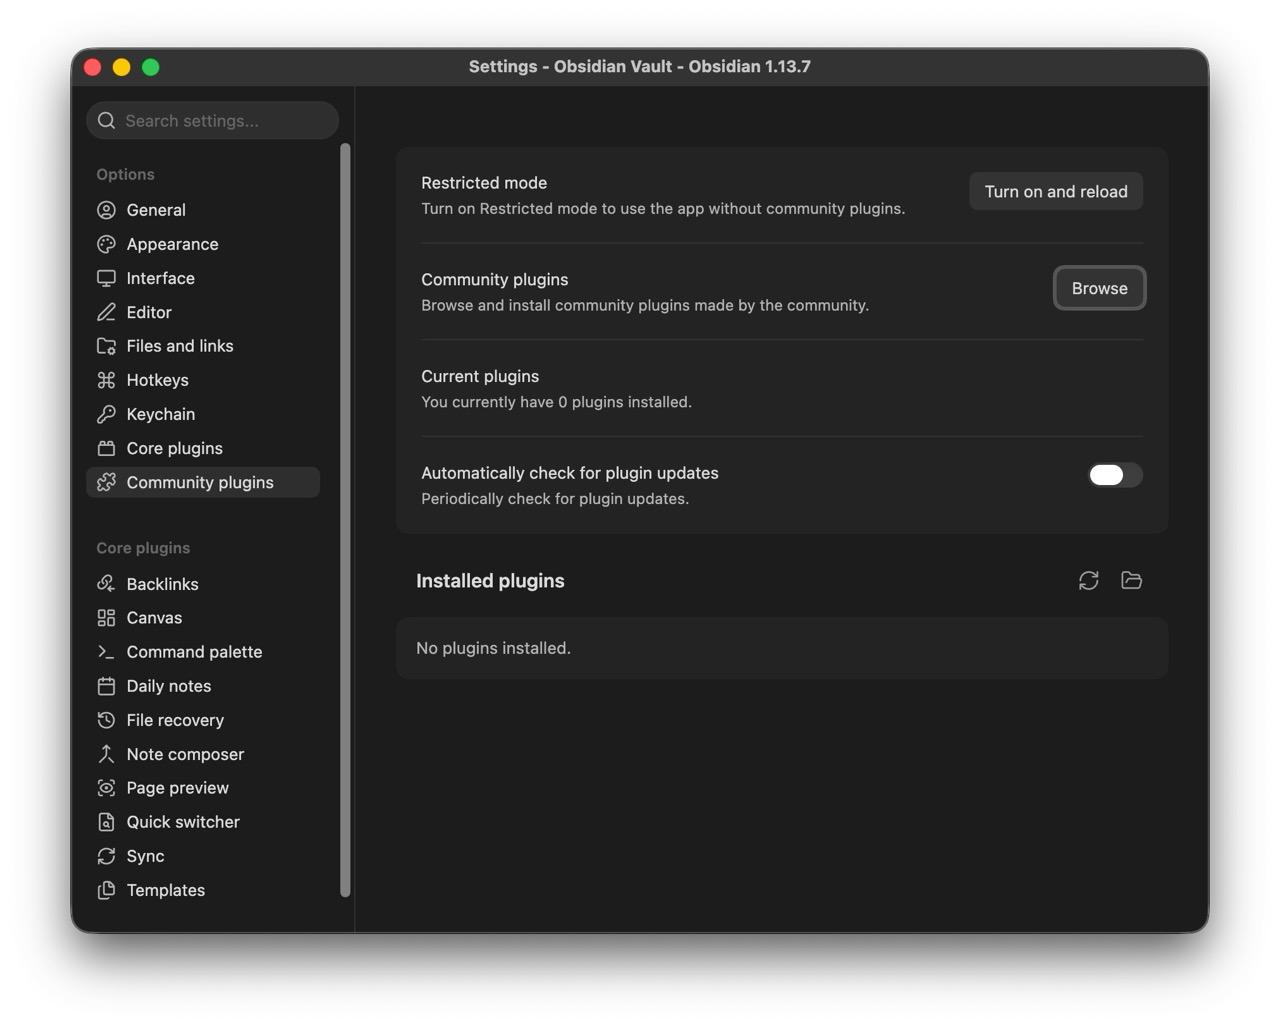
Task: Click the 'Installed plugins' heading
Action: tap(490, 581)
